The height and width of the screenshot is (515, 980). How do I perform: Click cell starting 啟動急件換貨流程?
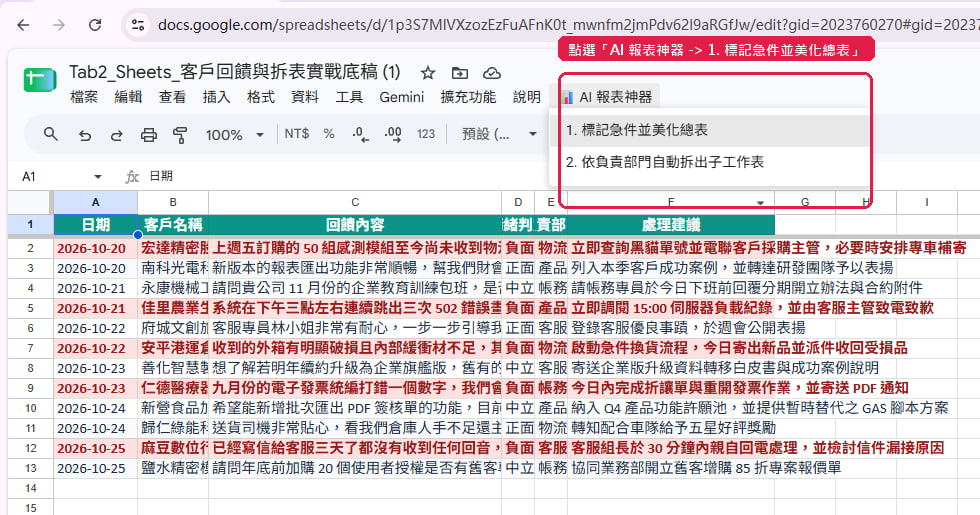[671, 348]
